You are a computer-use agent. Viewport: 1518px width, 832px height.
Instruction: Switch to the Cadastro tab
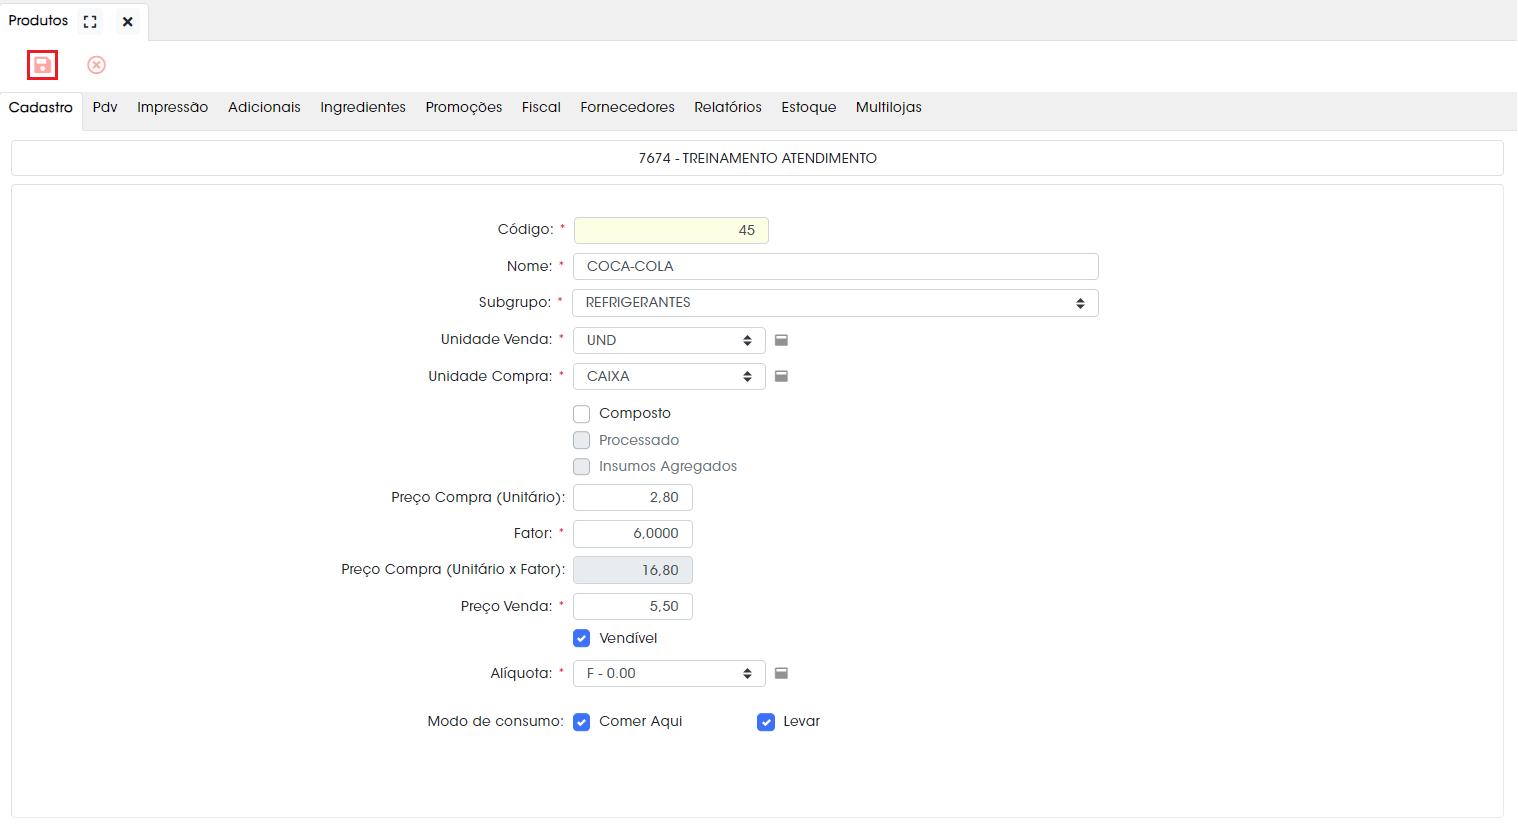pos(41,107)
